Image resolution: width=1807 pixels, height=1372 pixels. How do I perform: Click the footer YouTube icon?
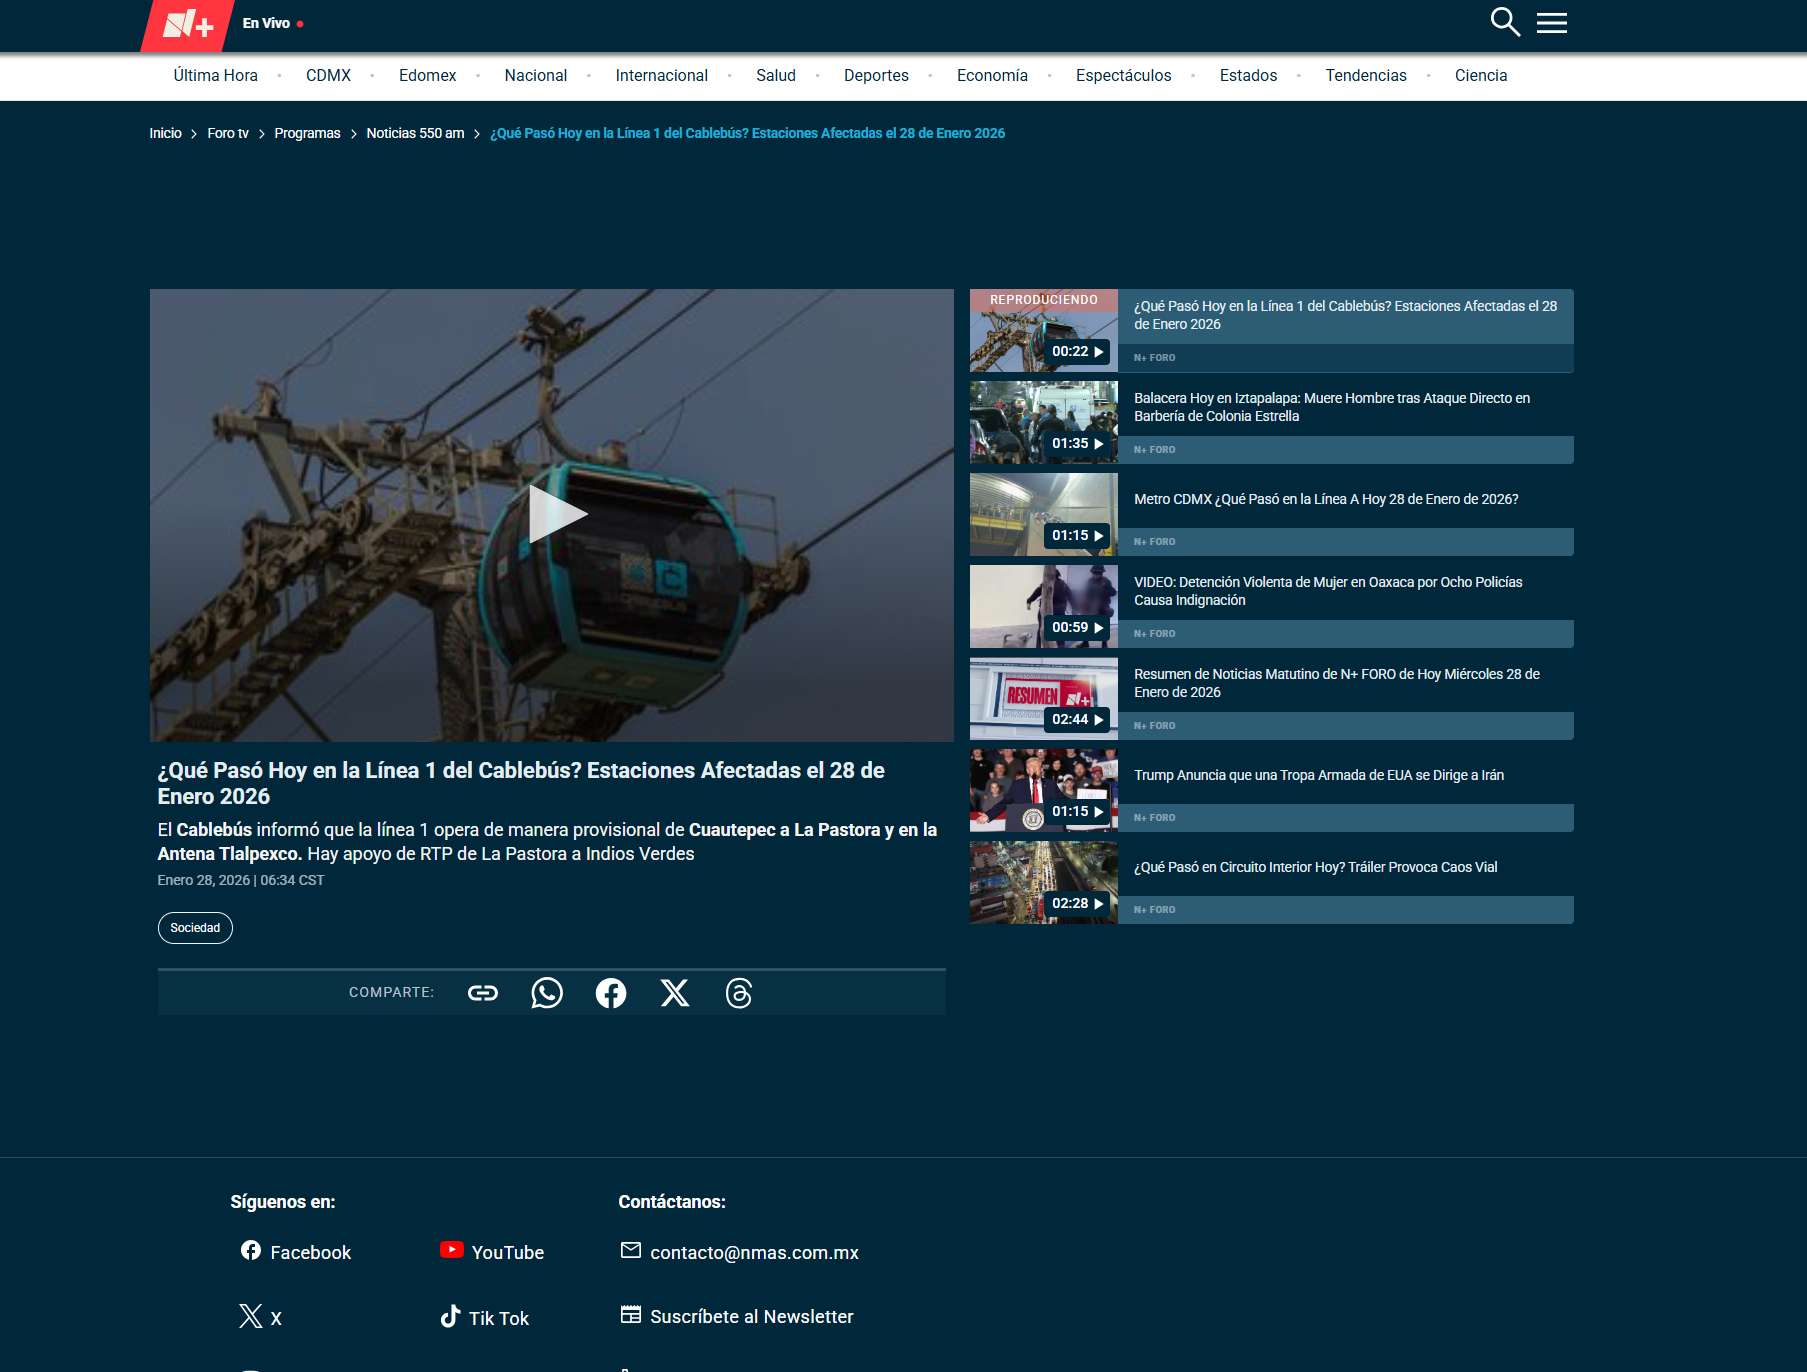(x=452, y=1250)
